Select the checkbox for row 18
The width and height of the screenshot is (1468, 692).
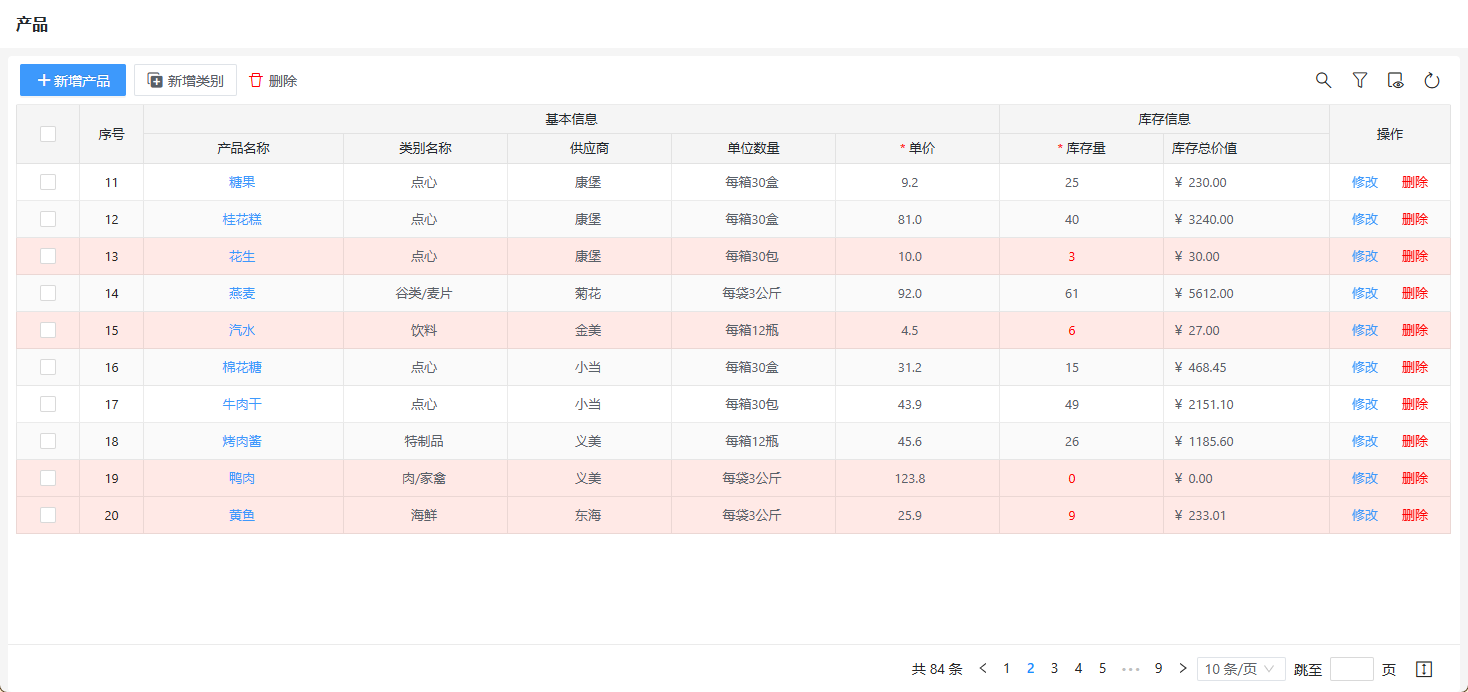(48, 441)
